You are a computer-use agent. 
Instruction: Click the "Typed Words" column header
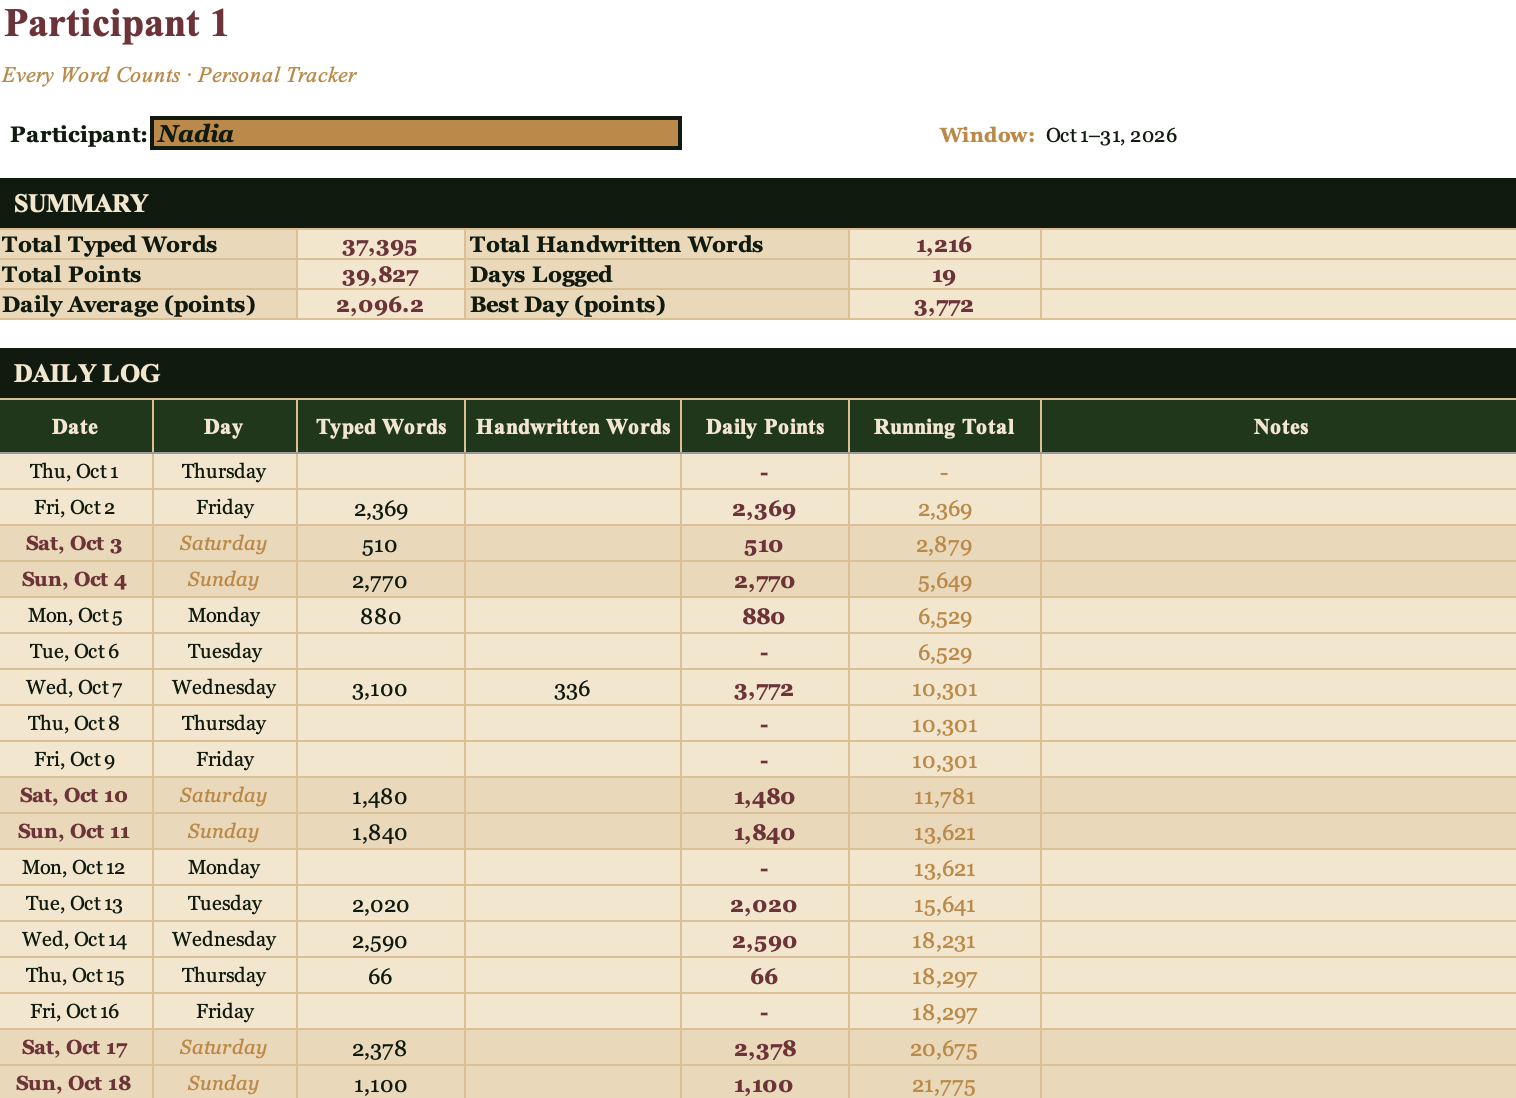381,427
